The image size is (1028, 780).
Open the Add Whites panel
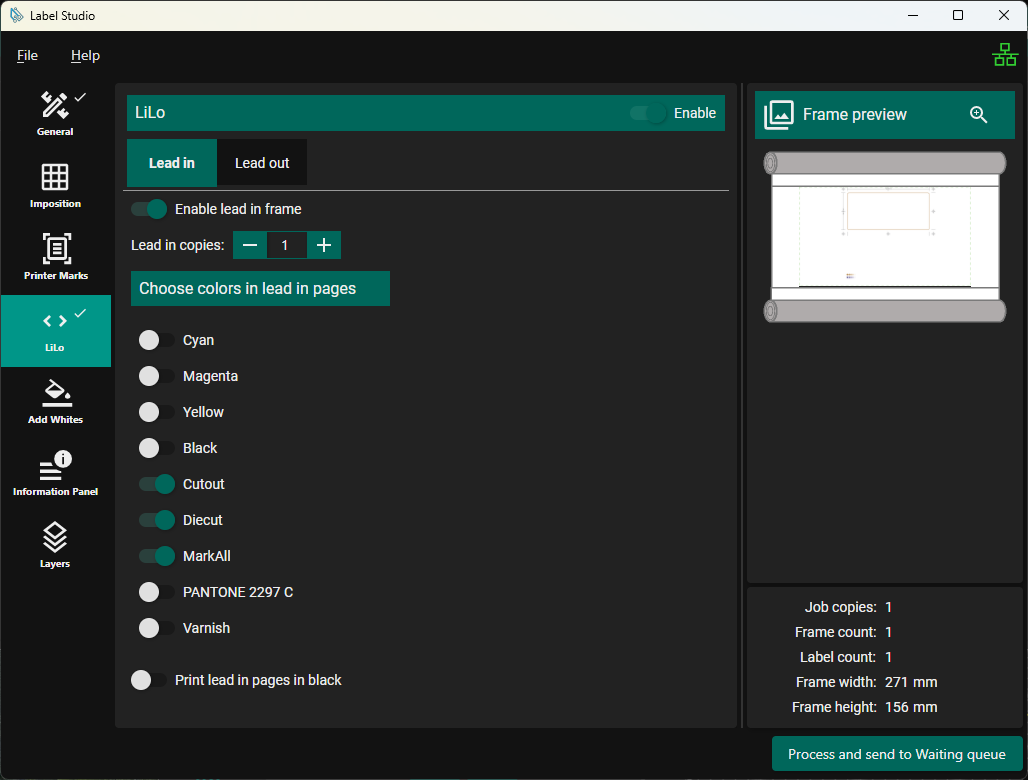point(55,402)
